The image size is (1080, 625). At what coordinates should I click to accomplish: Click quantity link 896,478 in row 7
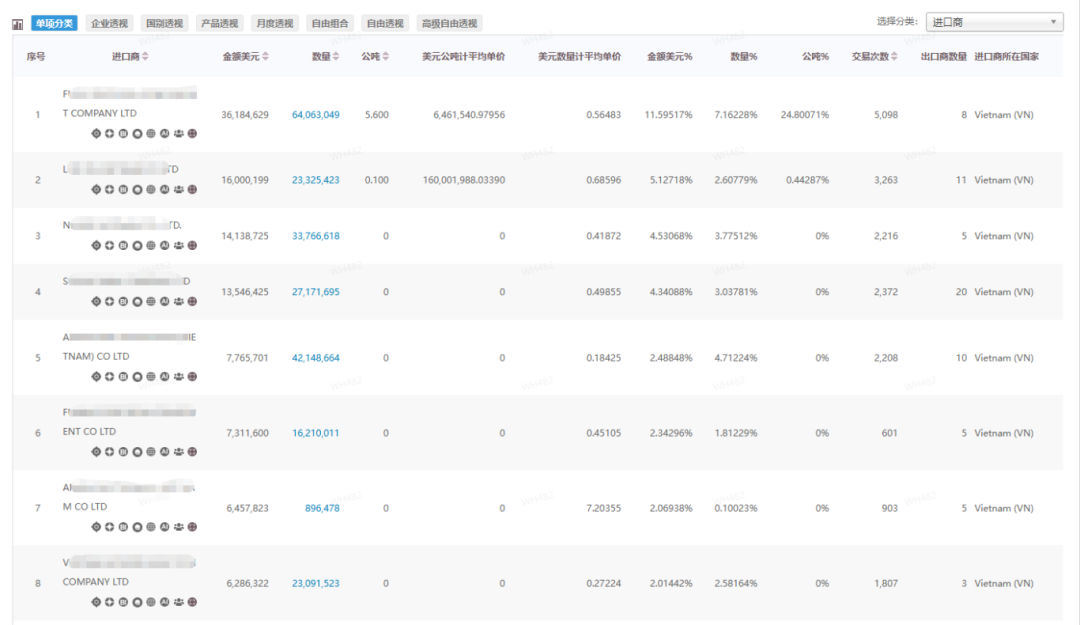coord(322,508)
